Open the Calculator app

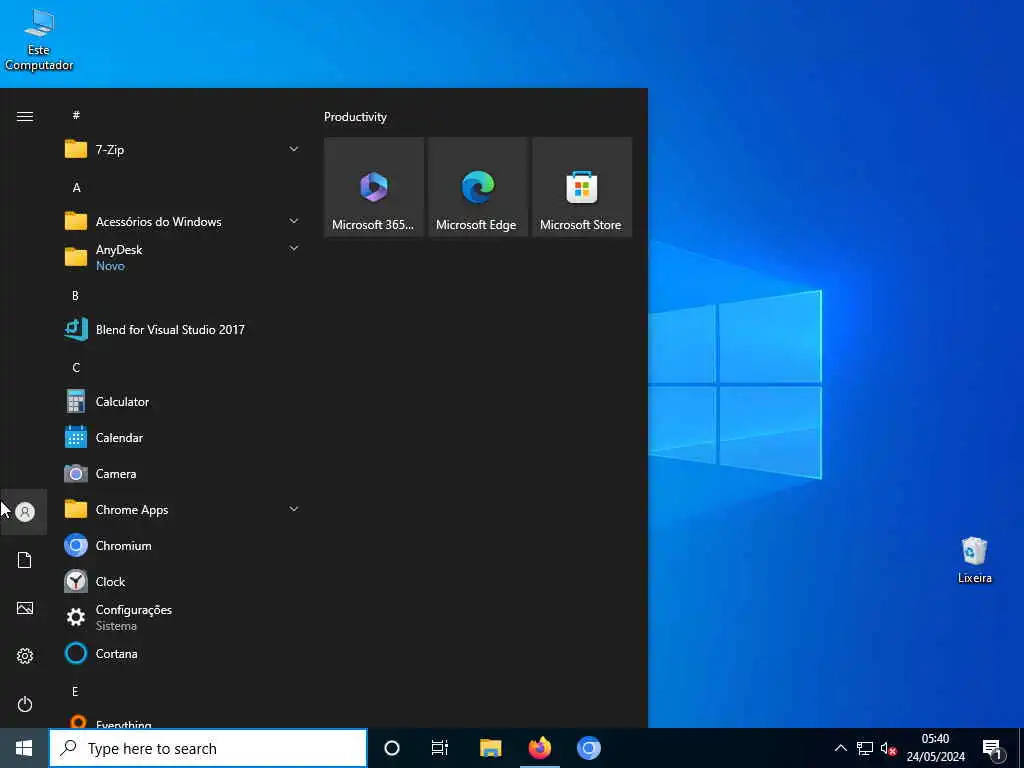tap(183, 402)
